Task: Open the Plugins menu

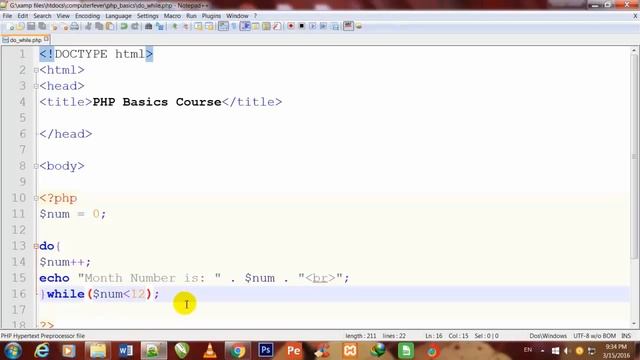Action: tap(211, 16)
